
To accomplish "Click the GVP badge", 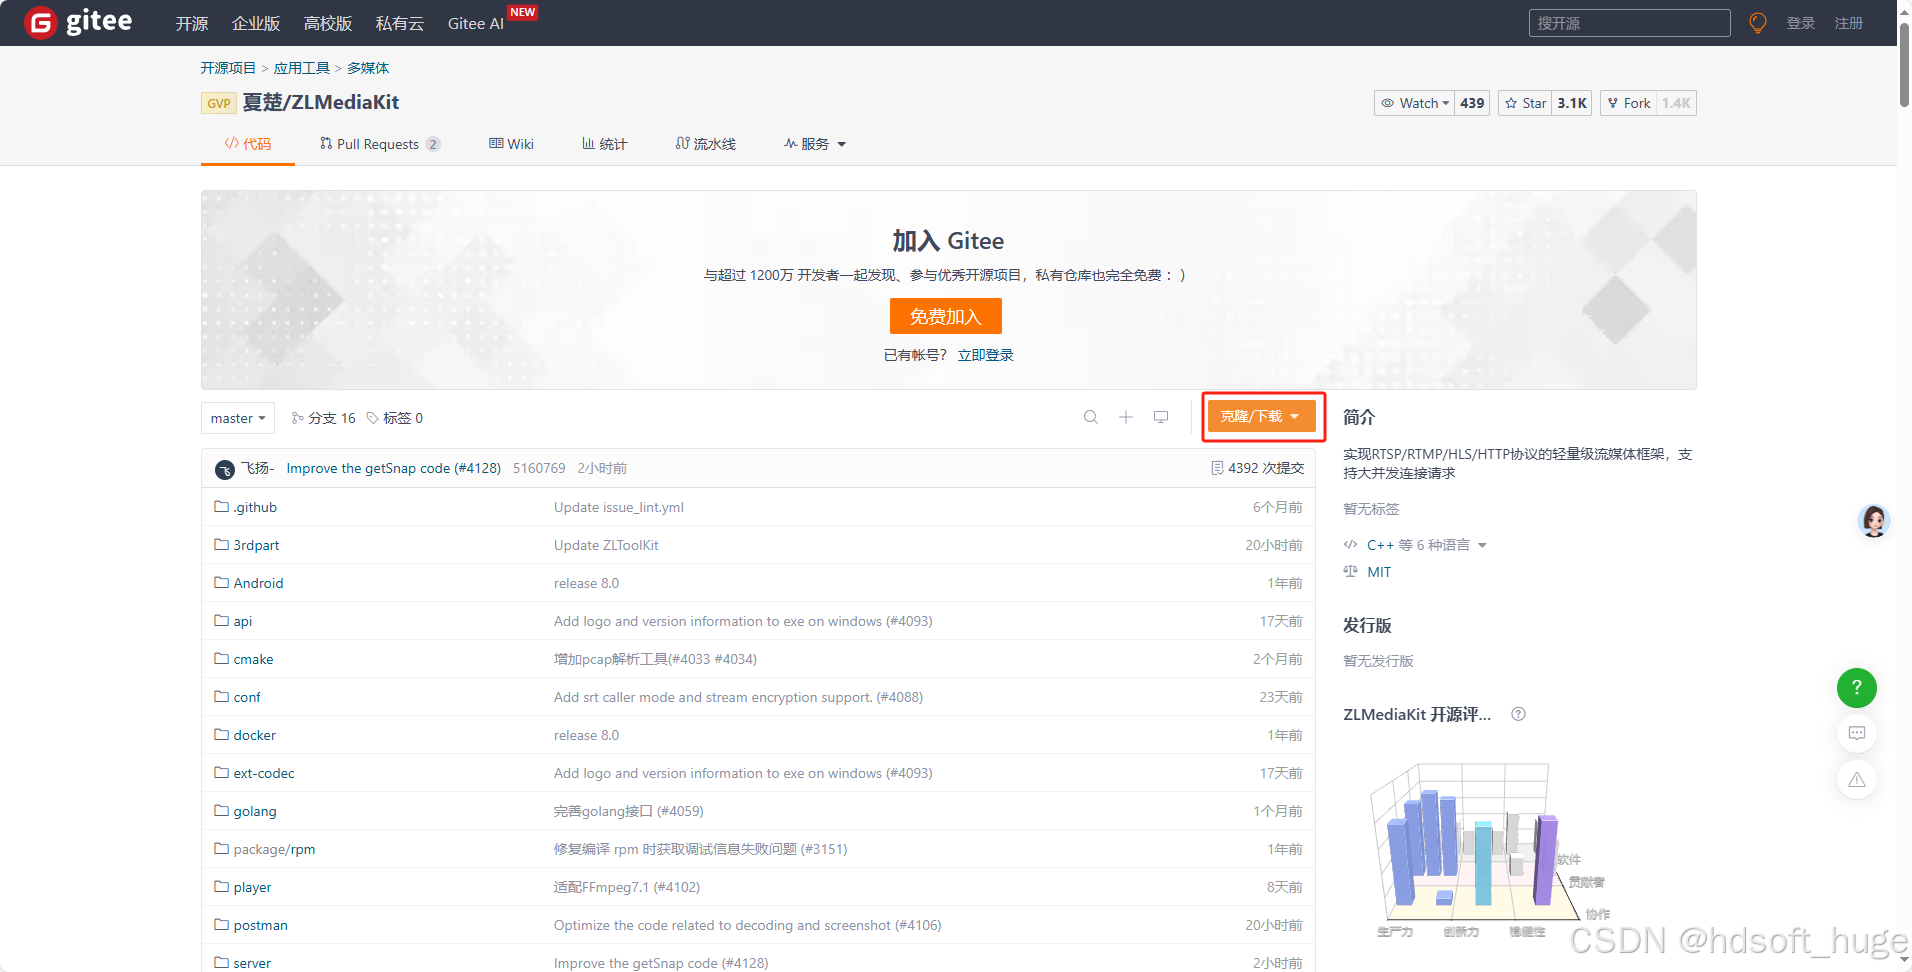I will coord(219,103).
